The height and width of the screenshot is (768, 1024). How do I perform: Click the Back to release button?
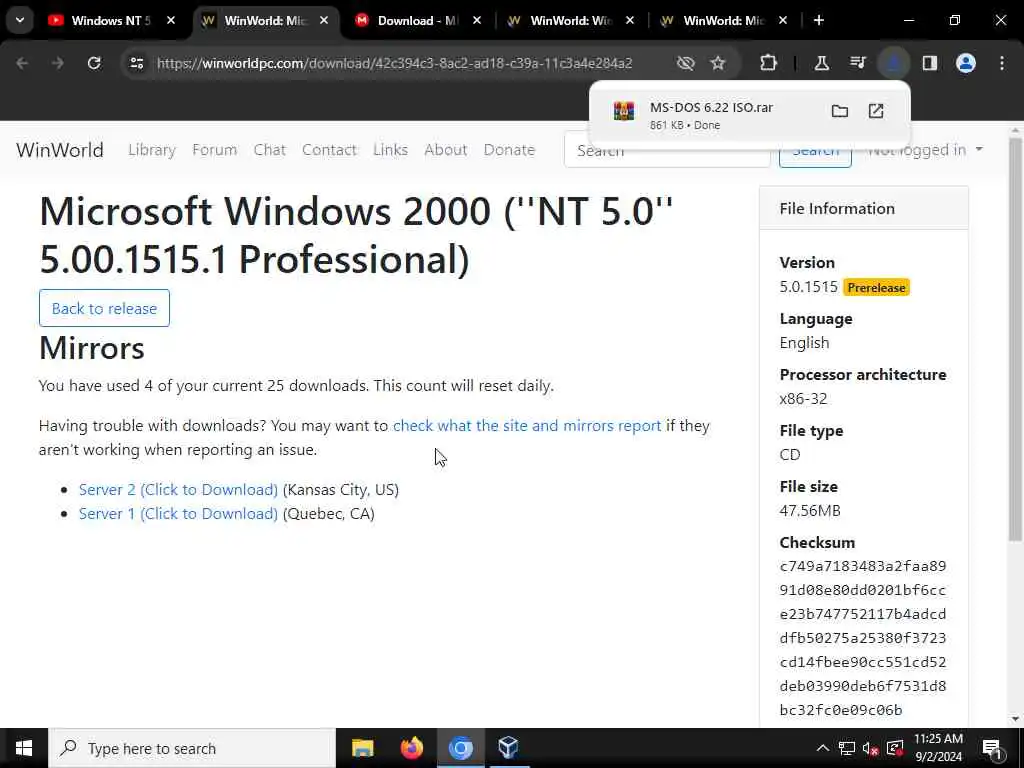[104, 308]
